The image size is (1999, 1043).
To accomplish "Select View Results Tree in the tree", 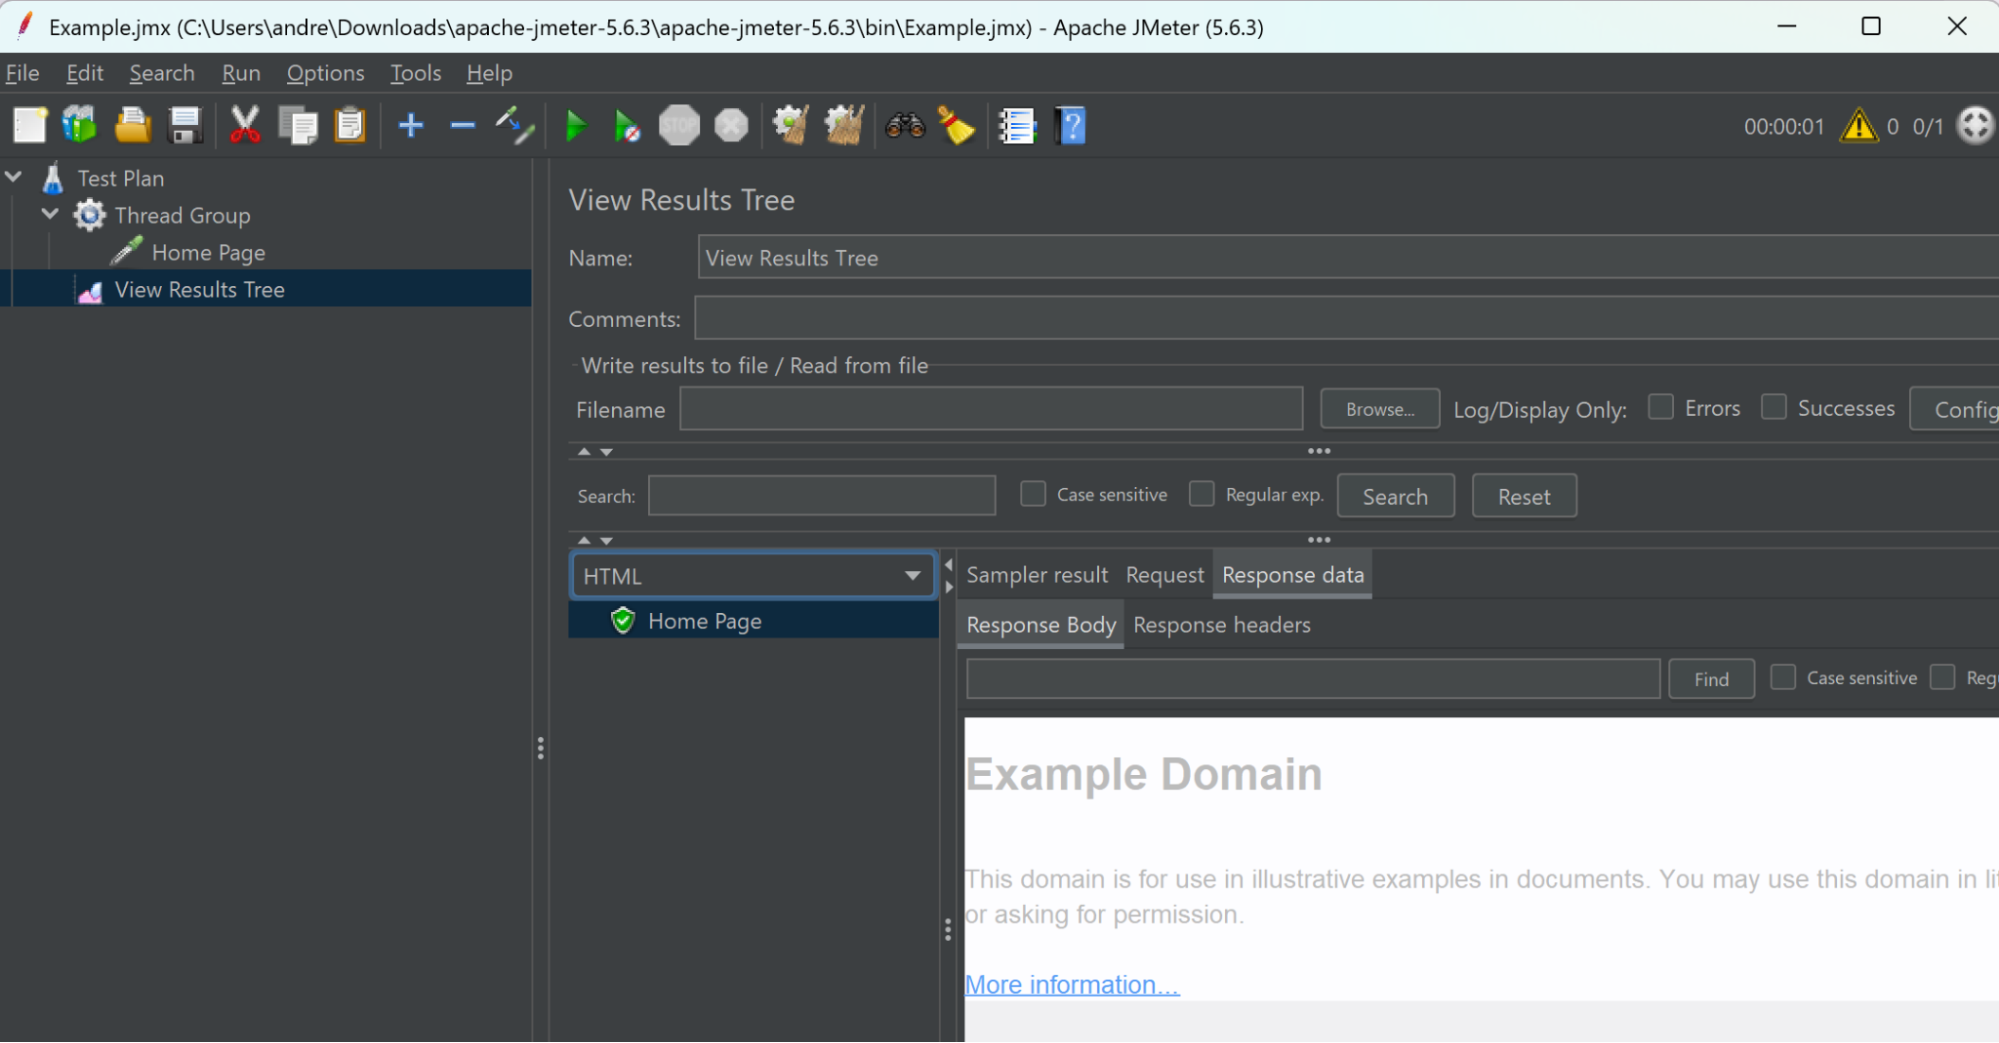I will pos(199,289).
